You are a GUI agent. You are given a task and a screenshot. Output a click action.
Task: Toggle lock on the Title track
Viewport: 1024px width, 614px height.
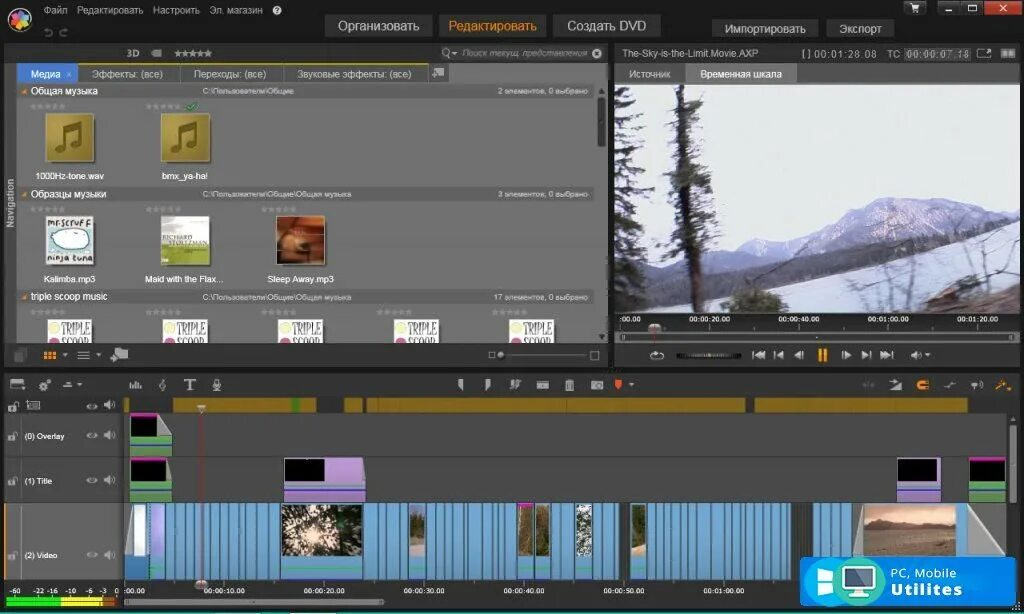coord(12,480)
